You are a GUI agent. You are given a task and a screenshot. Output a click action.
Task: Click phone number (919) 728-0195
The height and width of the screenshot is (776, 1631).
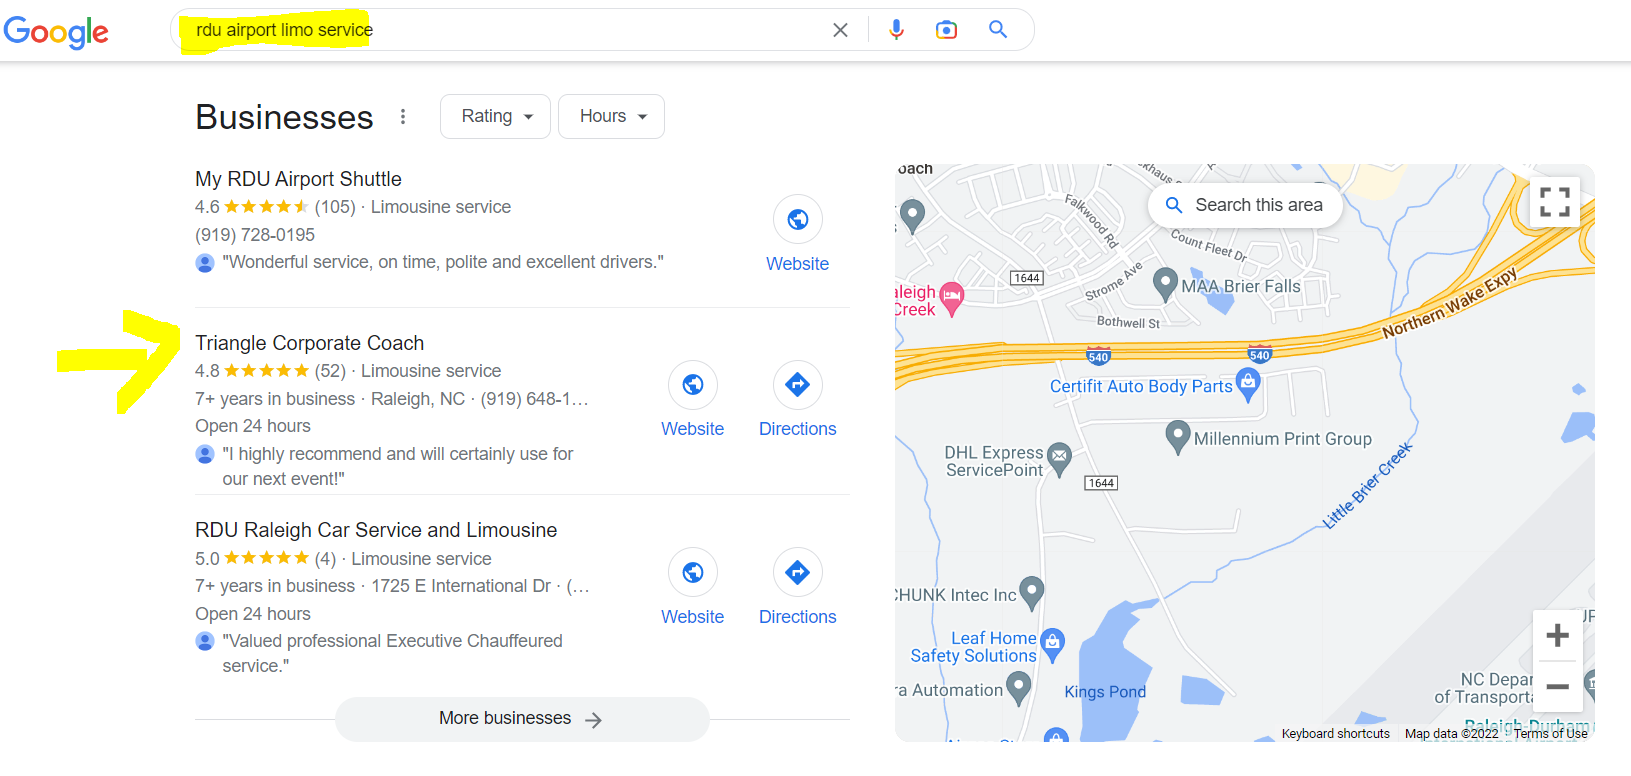tap(255, 235)
